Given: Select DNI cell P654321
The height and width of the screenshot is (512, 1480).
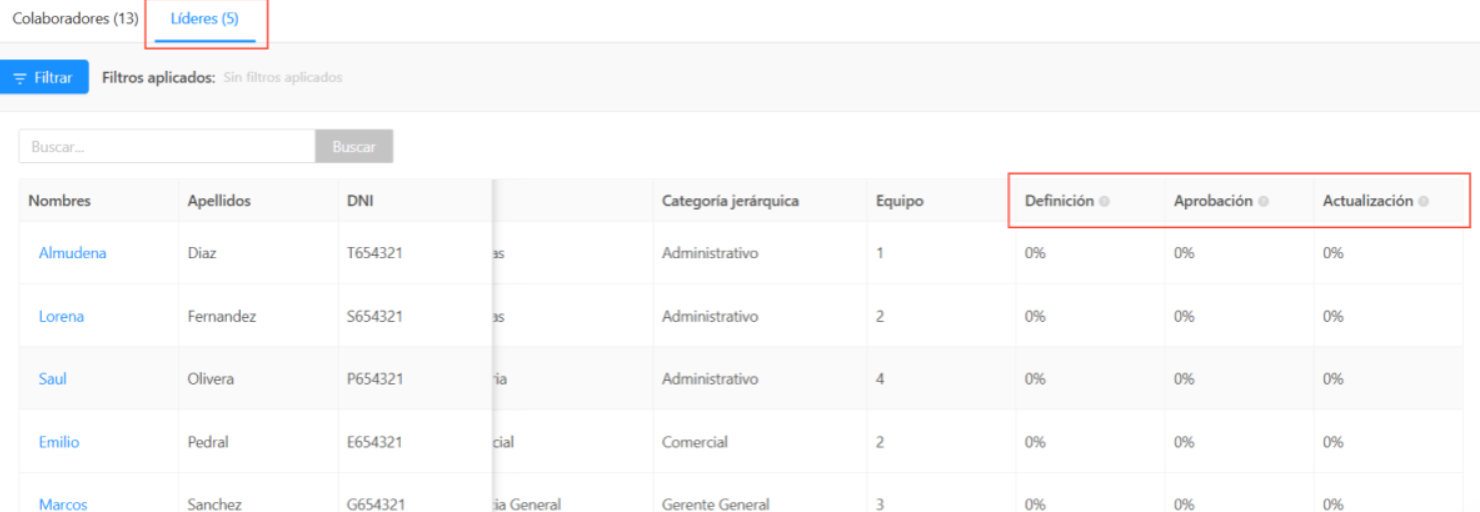Looking at the screenshot, I should click(375, 379).
